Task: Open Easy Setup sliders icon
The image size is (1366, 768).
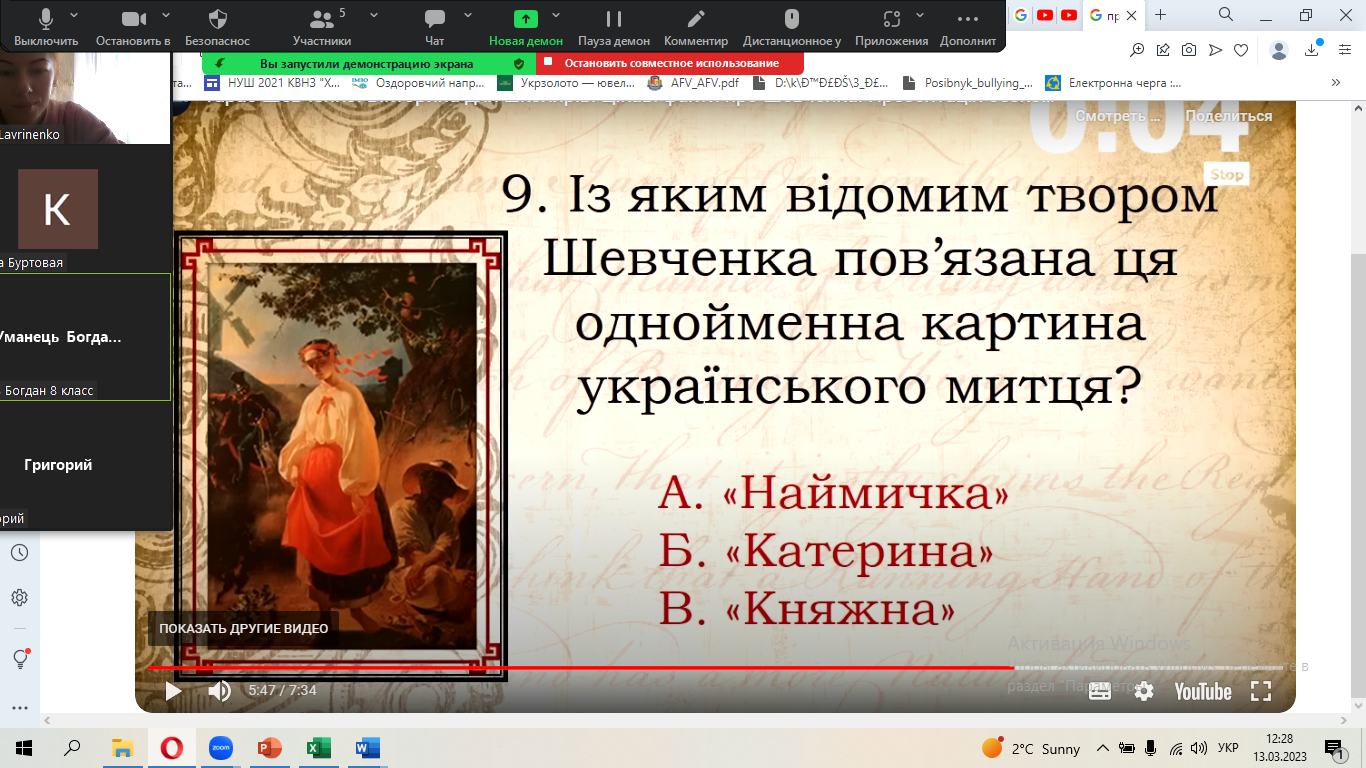Action: click(x=1347, y=50)
